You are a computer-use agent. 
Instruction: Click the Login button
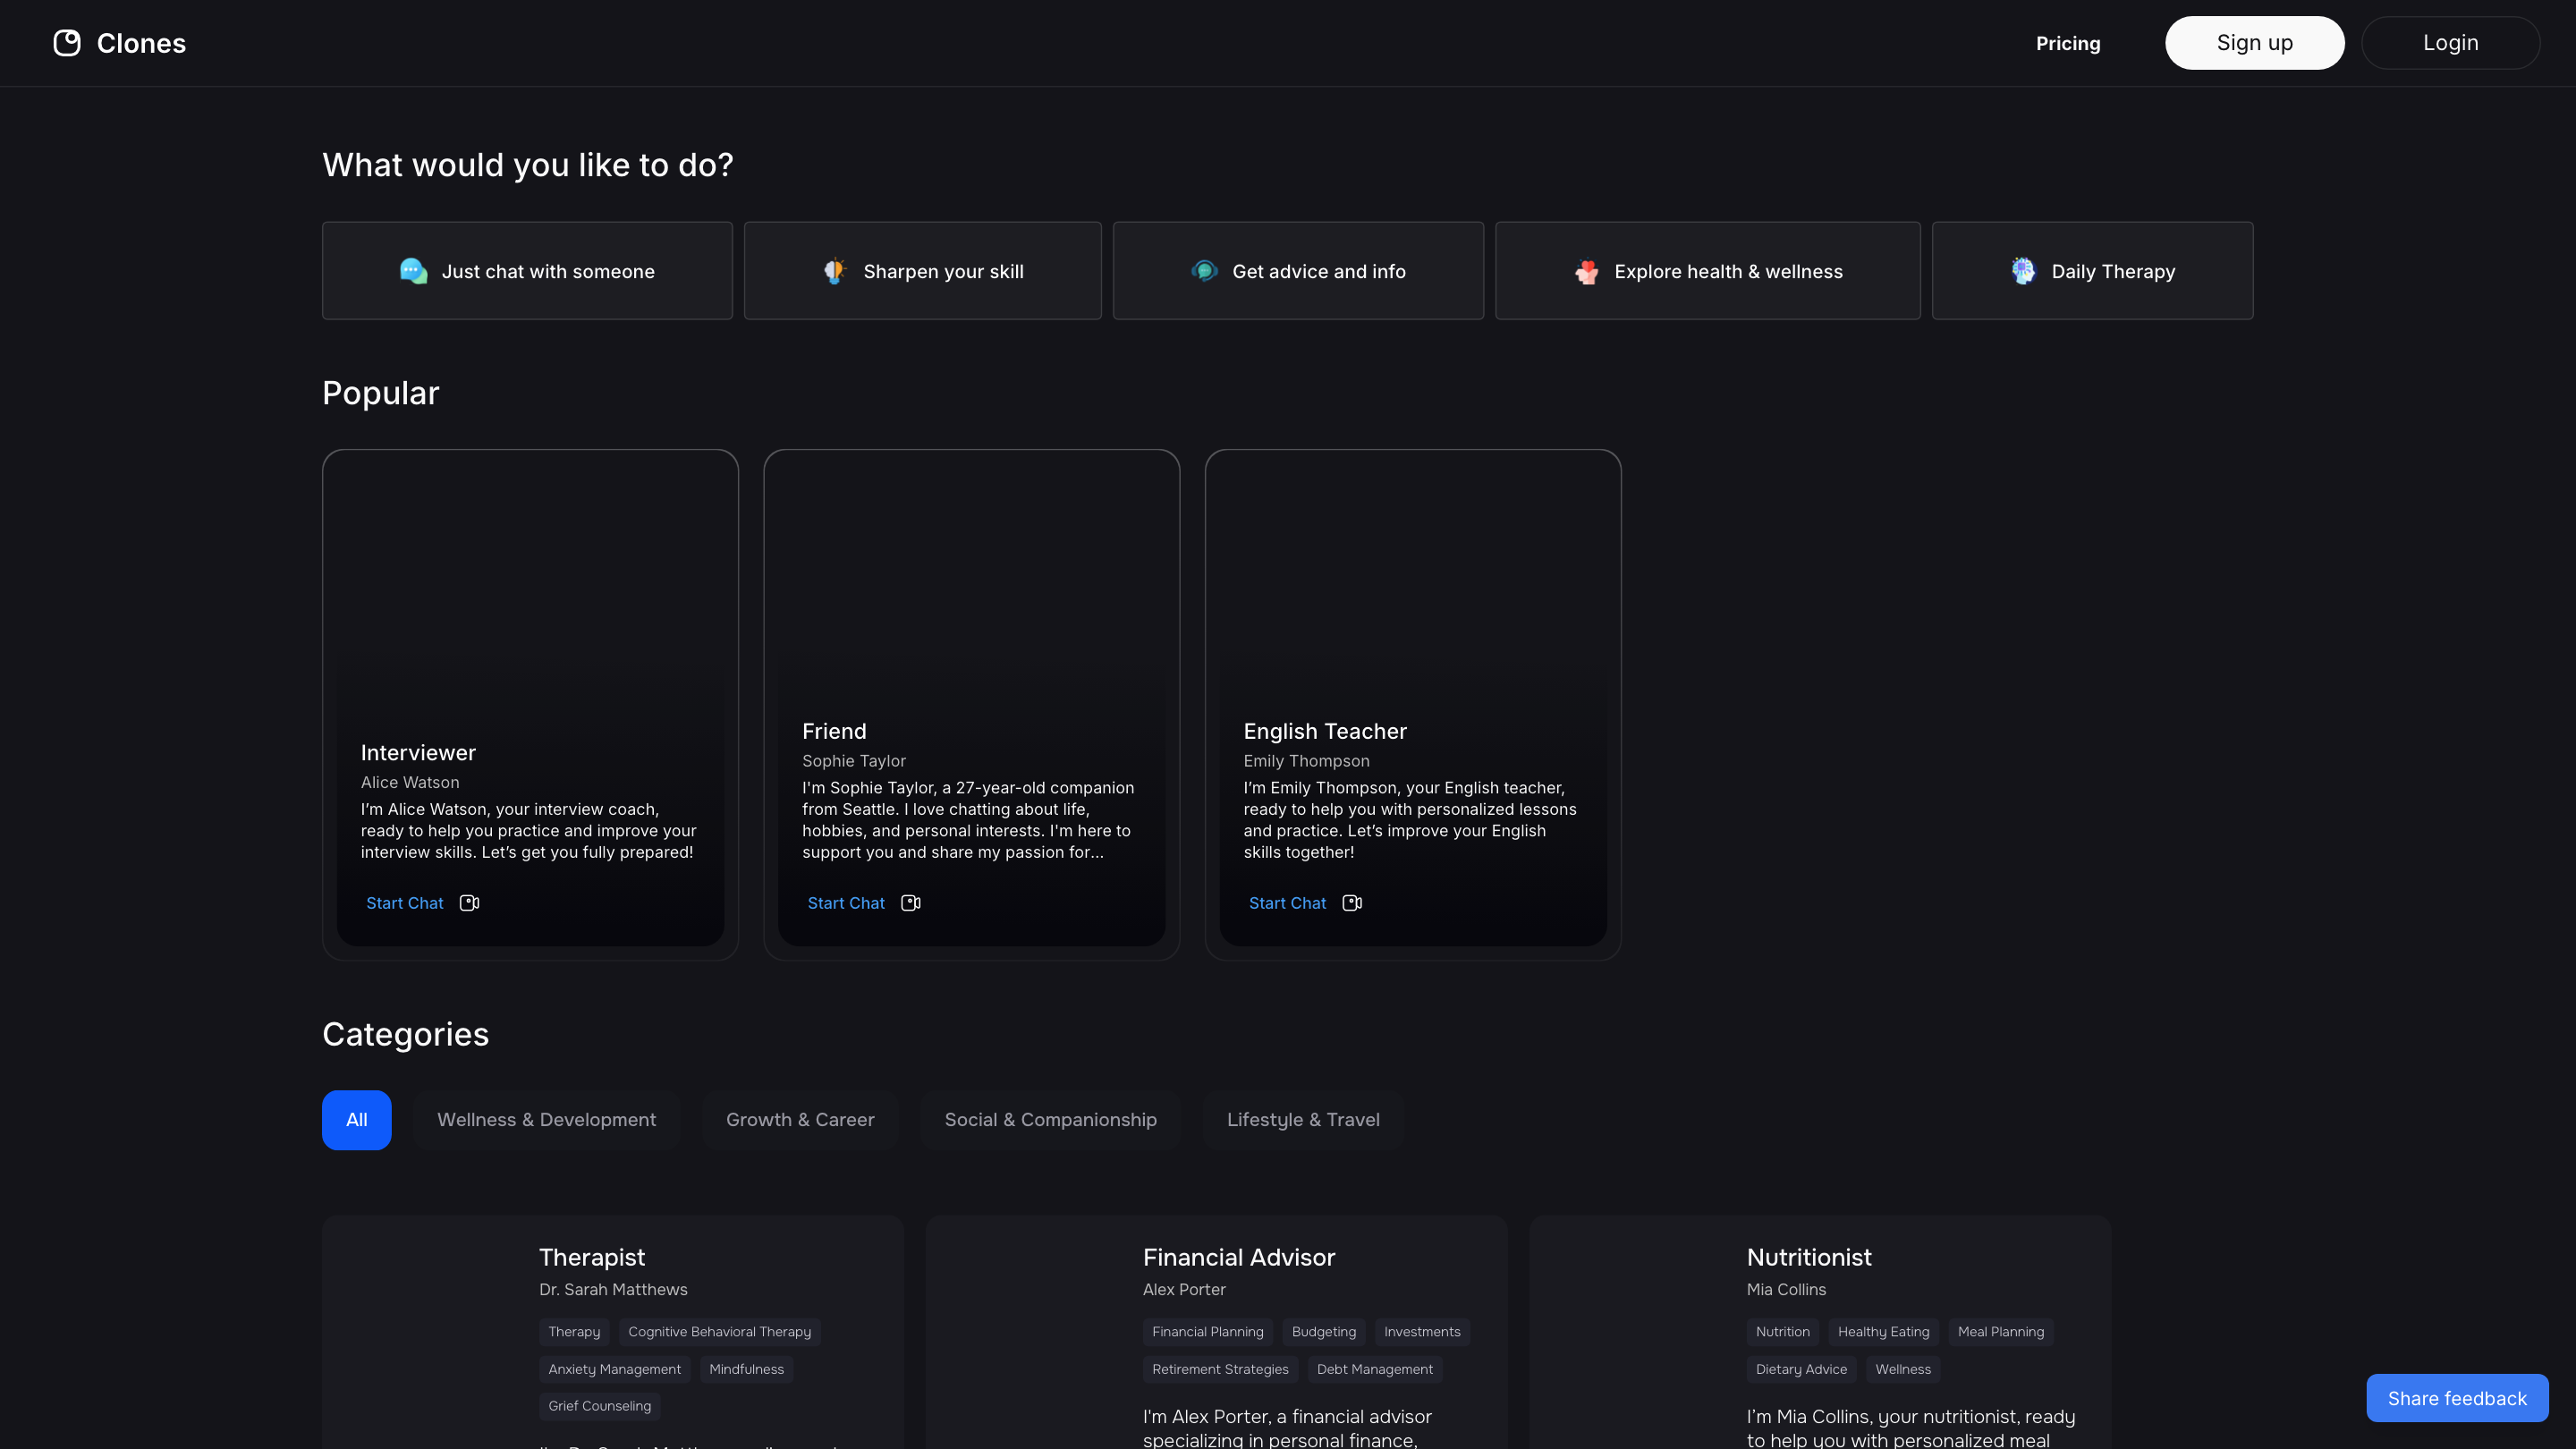pyautogui.click(x=2450, y=43)
